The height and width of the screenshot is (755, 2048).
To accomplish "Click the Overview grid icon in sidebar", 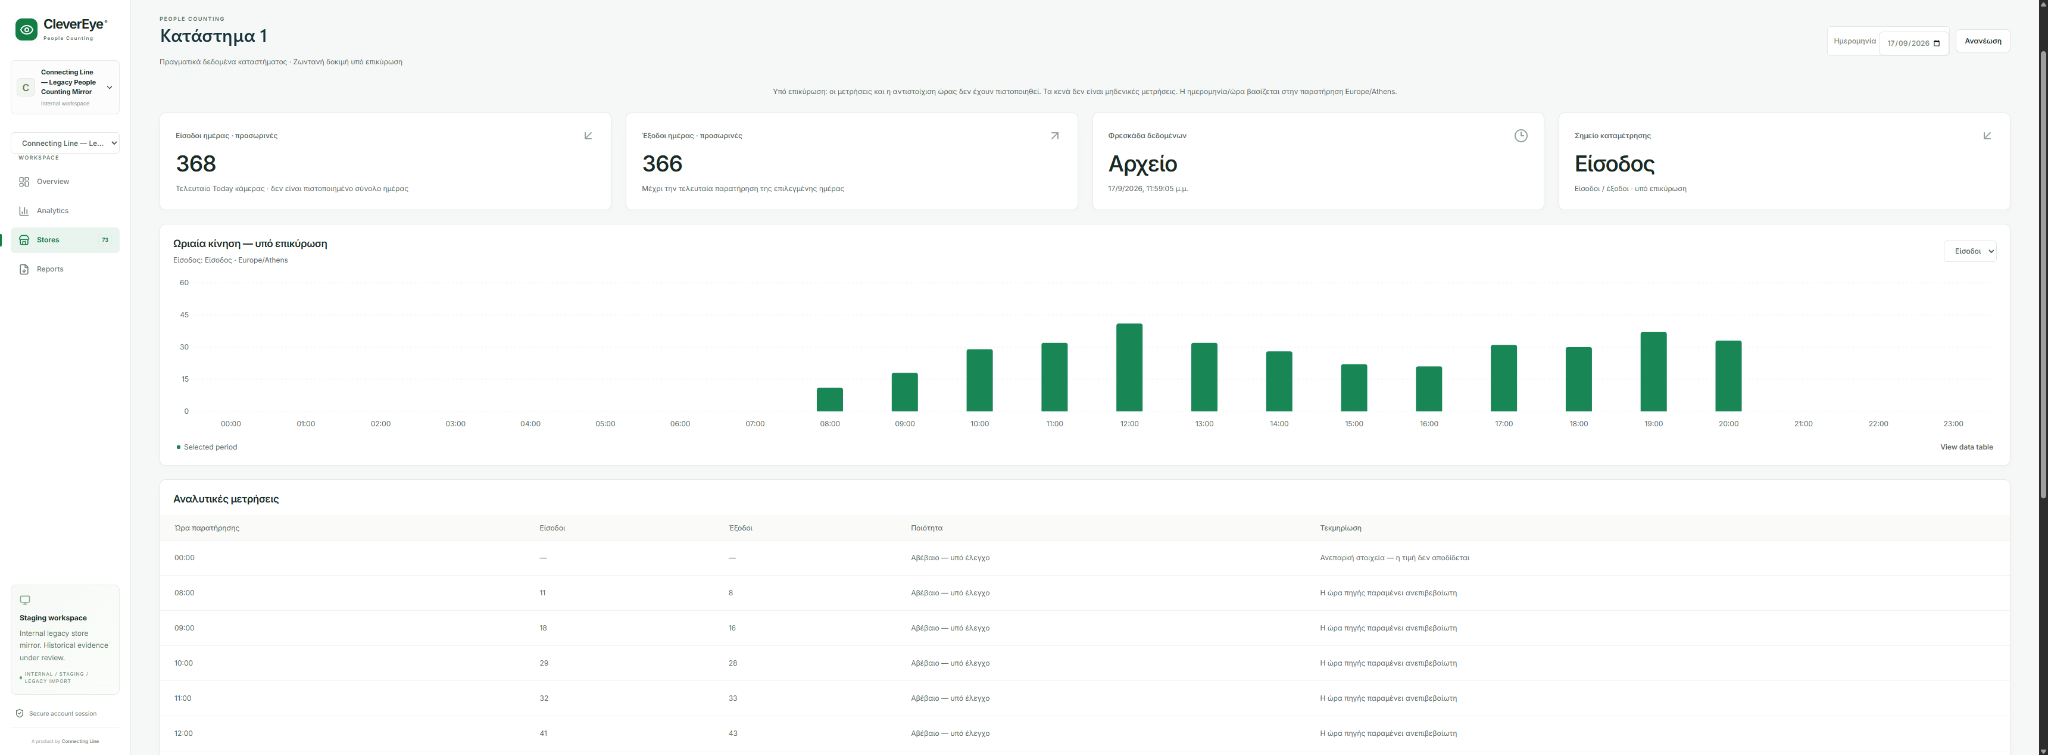I will (24, 182).
